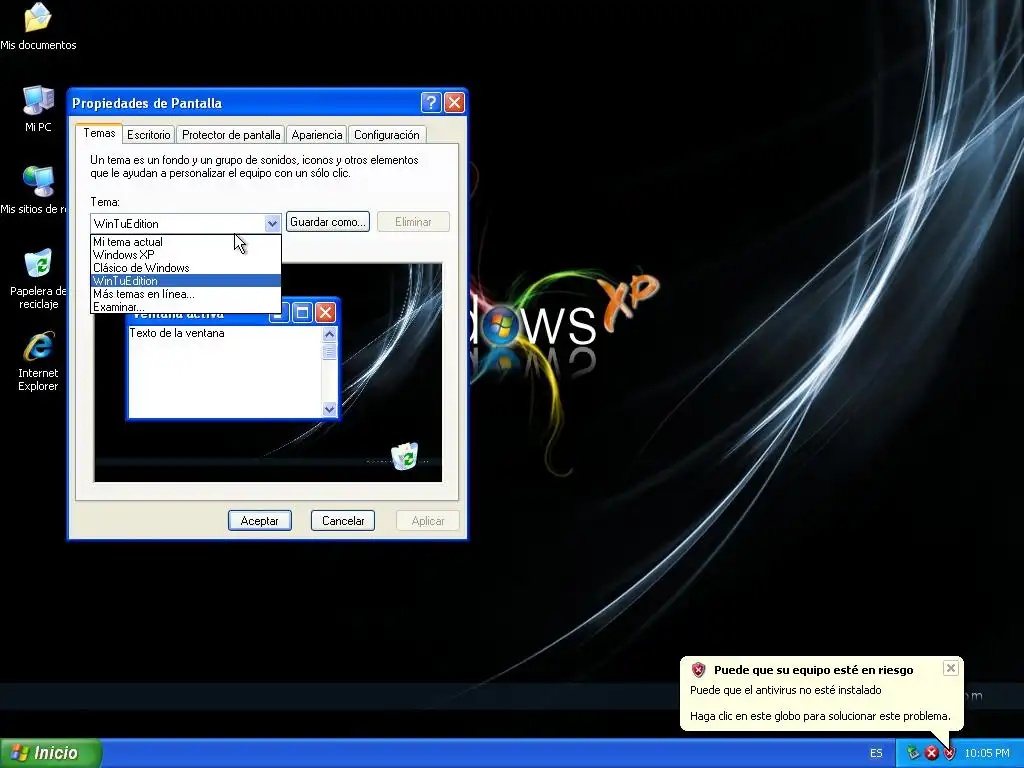The height and width of the screenshot is (768, 1024).
Task: Click the network connection tray icon
Action: point(912,753)
